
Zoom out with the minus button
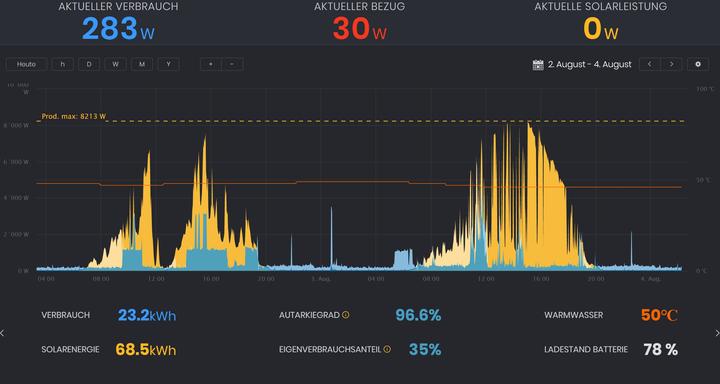[232, 64]
